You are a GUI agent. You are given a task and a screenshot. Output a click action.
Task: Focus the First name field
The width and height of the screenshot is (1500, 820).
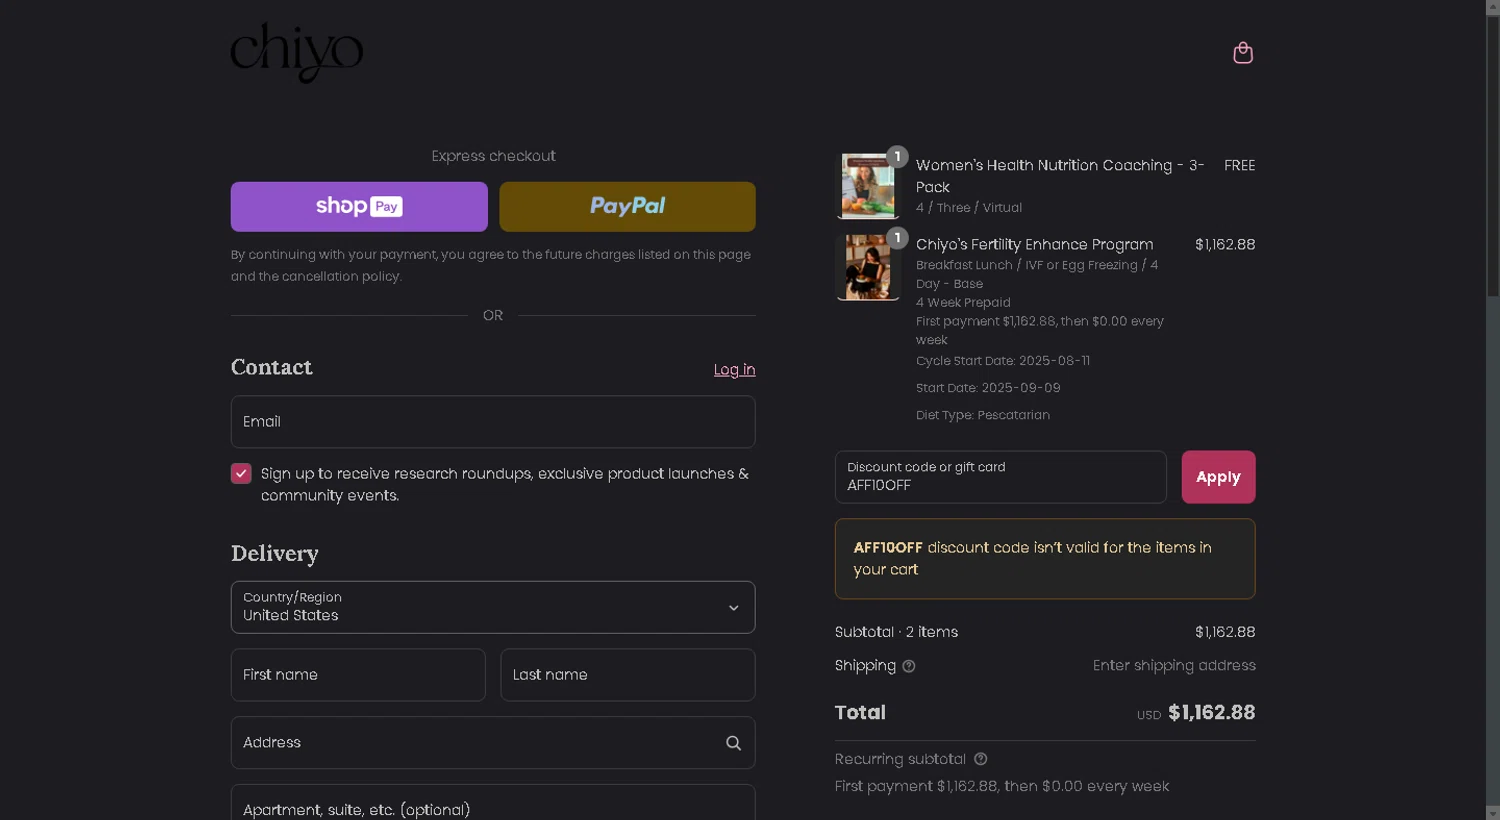tap(358, 675)
